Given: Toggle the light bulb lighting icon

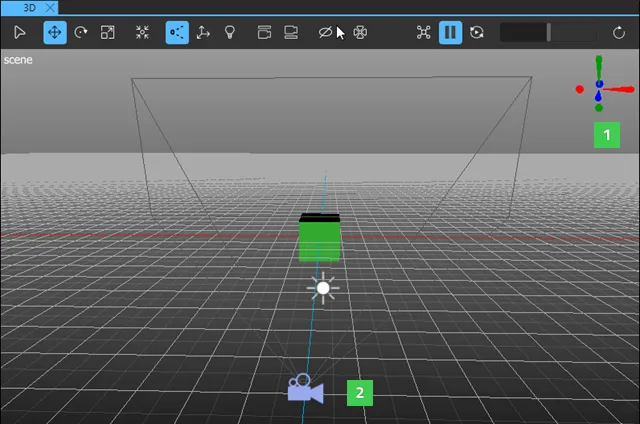Looking at the screenshot, I should 229,32.
